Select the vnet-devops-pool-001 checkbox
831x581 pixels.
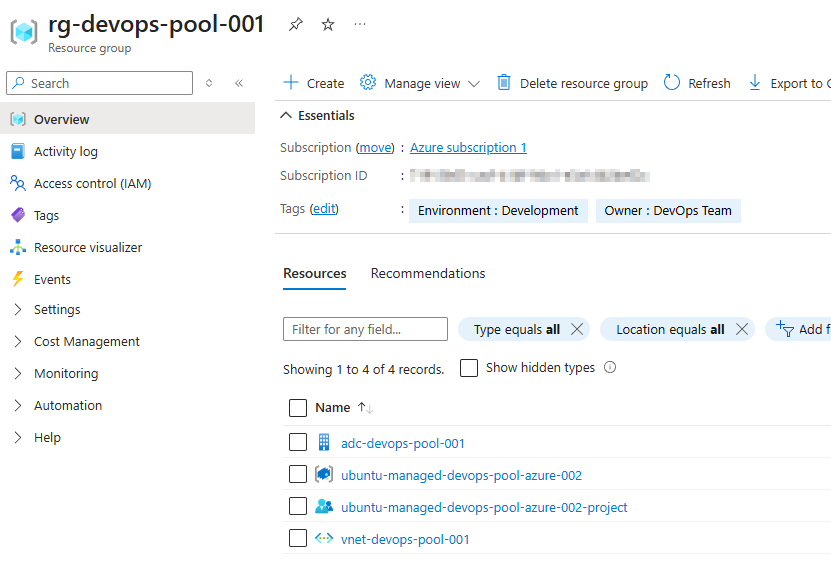(x=297, y=539)
